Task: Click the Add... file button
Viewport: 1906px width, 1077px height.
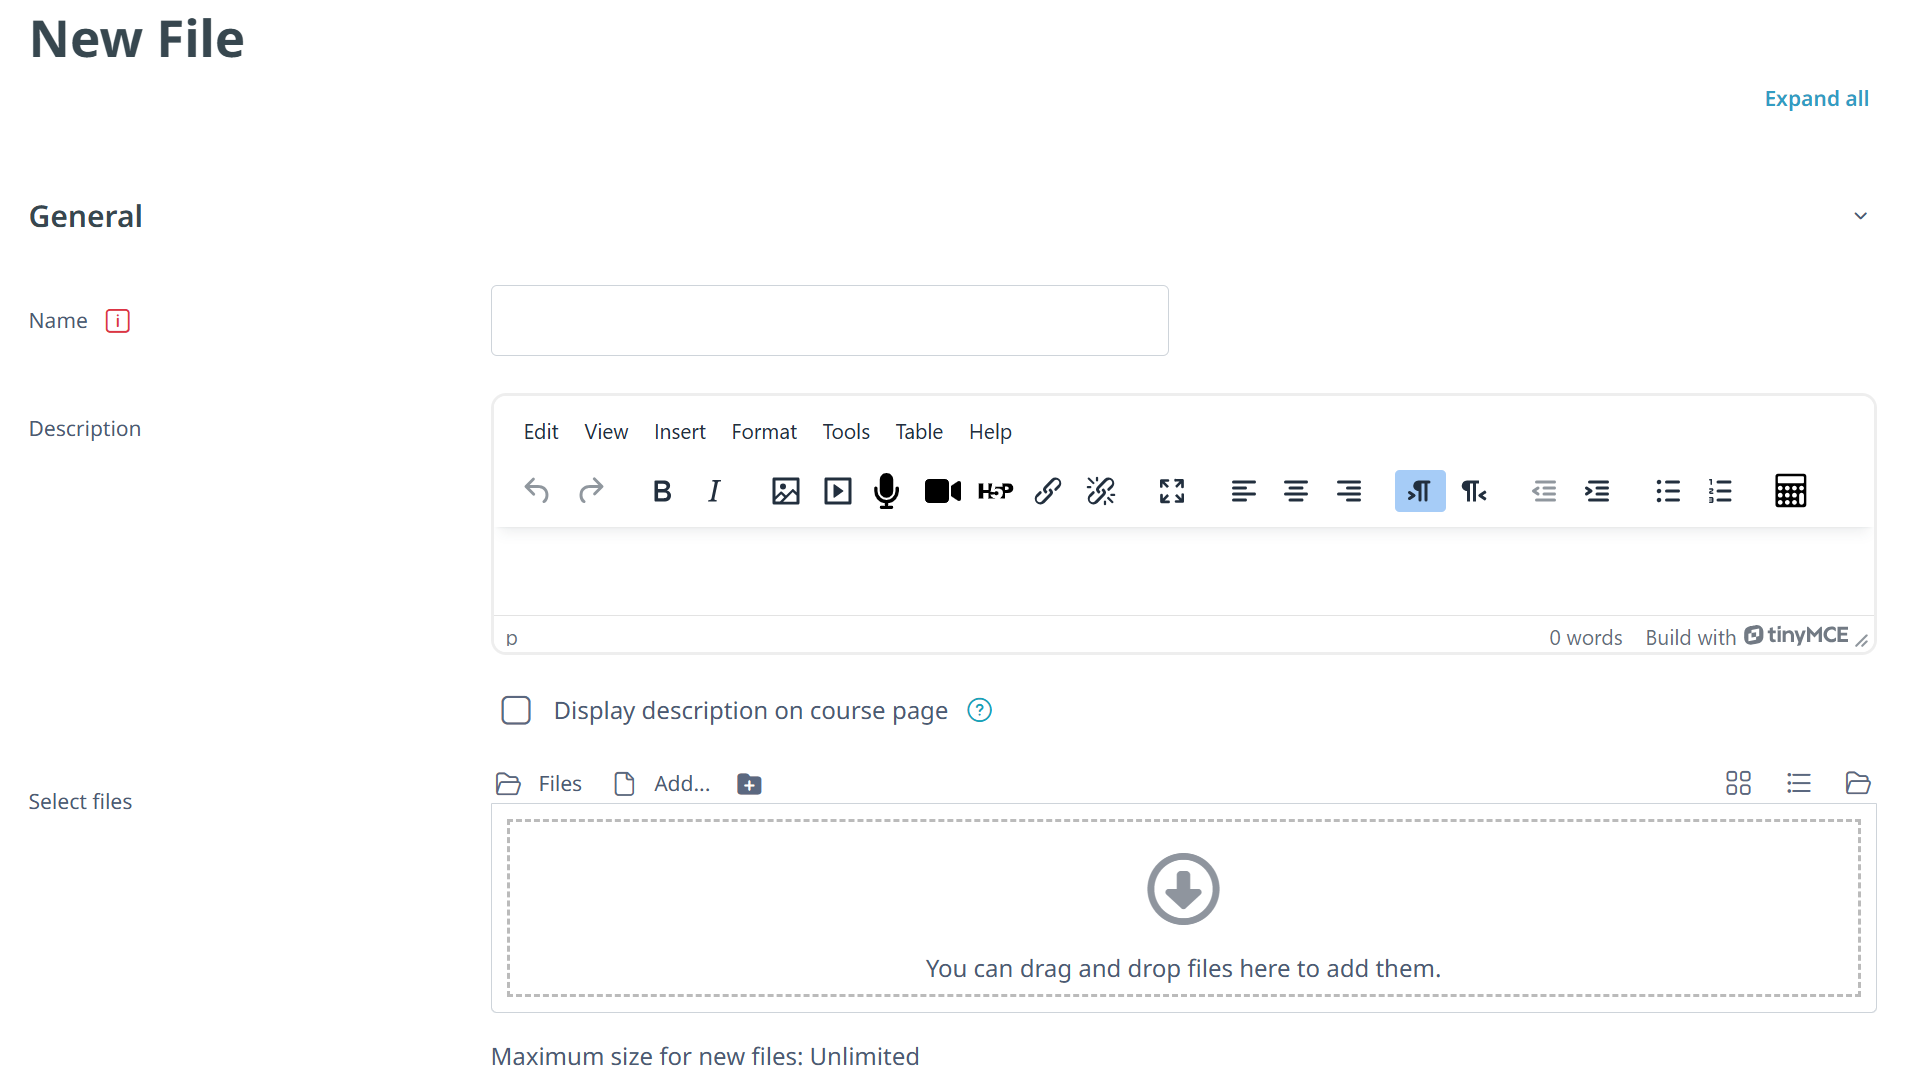Action: pos(663,784)
